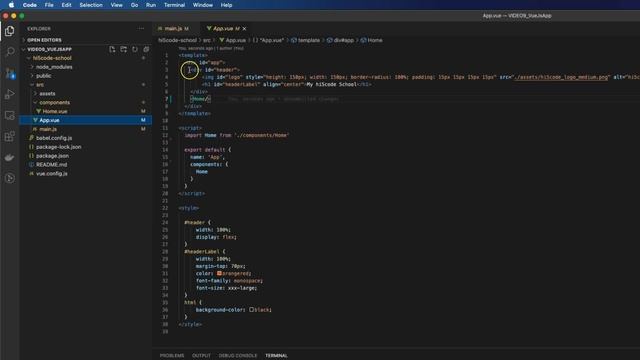The width and height of the screenshot is (640, 360).
Task: Switch to the TERMINAL panel tab
Action: [276, 356]
